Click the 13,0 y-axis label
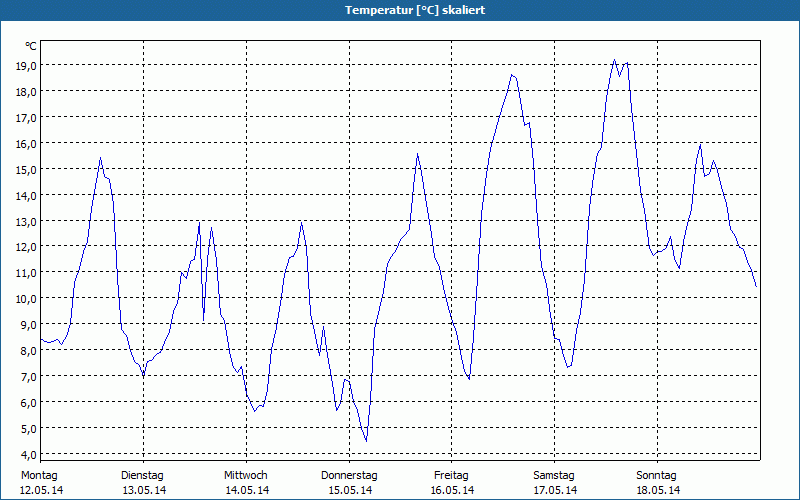Viewport: 800px width, 500px height. tap(26, 222)
